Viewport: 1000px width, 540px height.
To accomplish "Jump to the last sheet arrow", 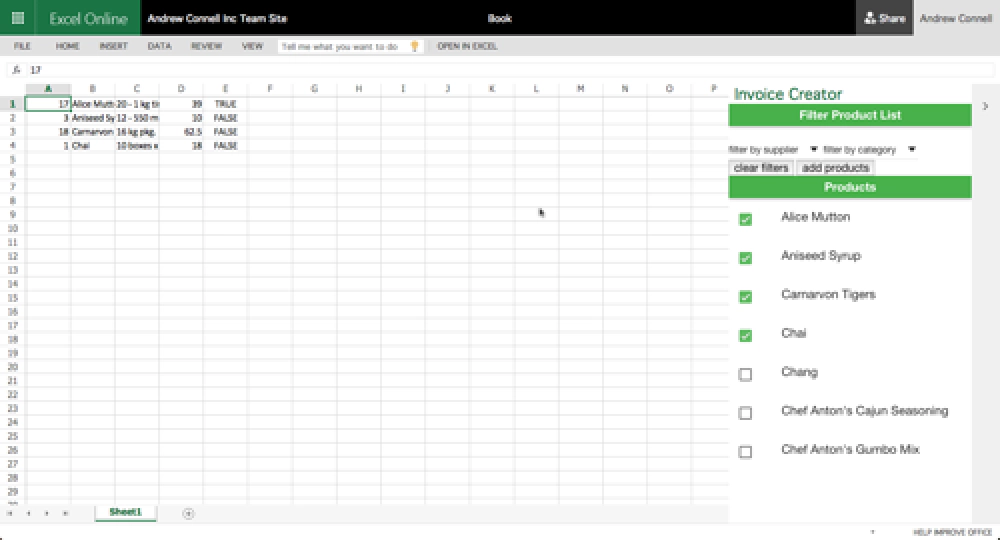I will [x=65, y=513].
